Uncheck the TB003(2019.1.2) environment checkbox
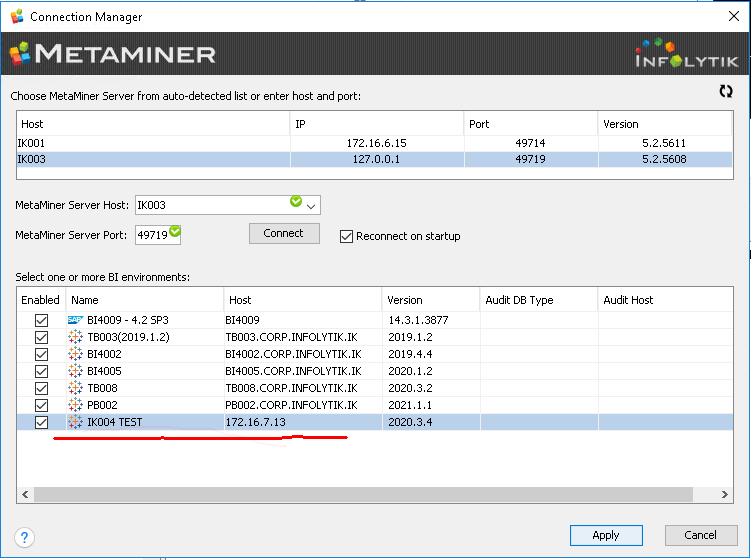Screen dimensions: 751x560 [x=42, y=337]
